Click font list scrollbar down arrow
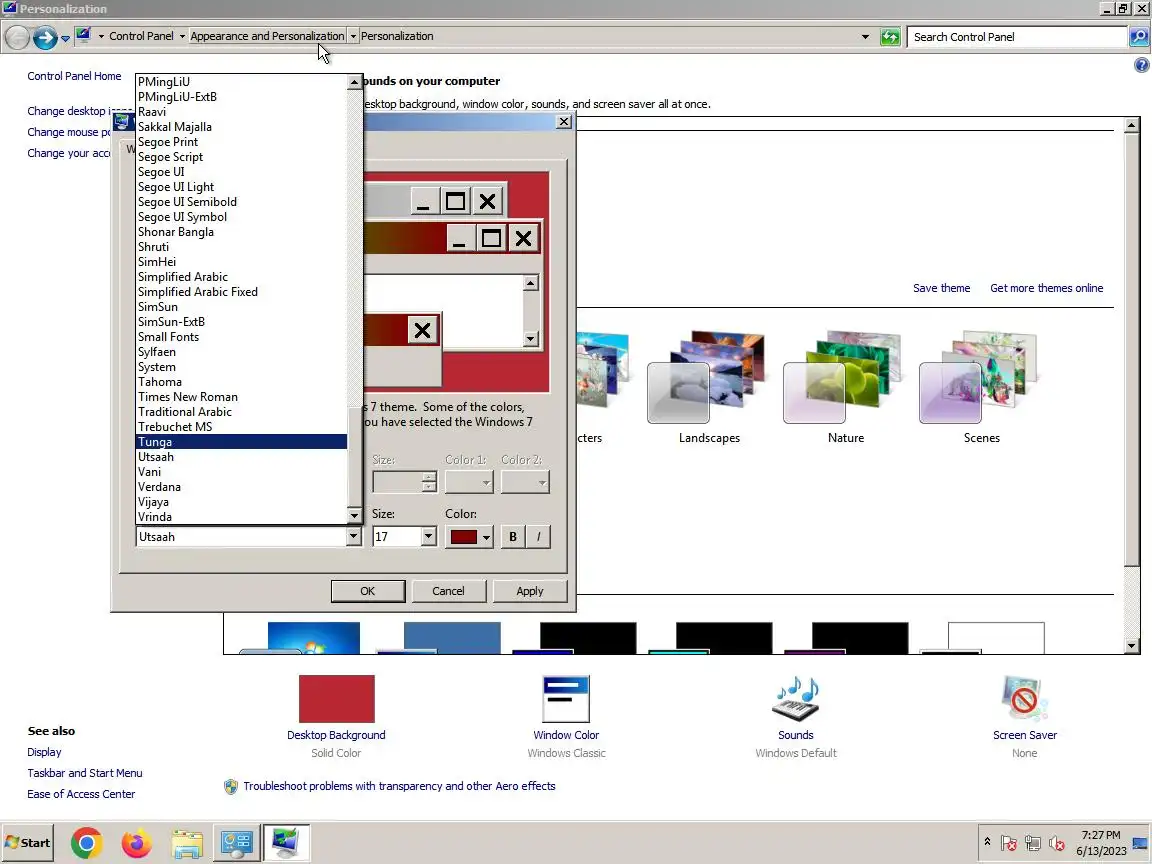Image resolution: width=1152 pixels, height=864 pixels. click(354, 516)
